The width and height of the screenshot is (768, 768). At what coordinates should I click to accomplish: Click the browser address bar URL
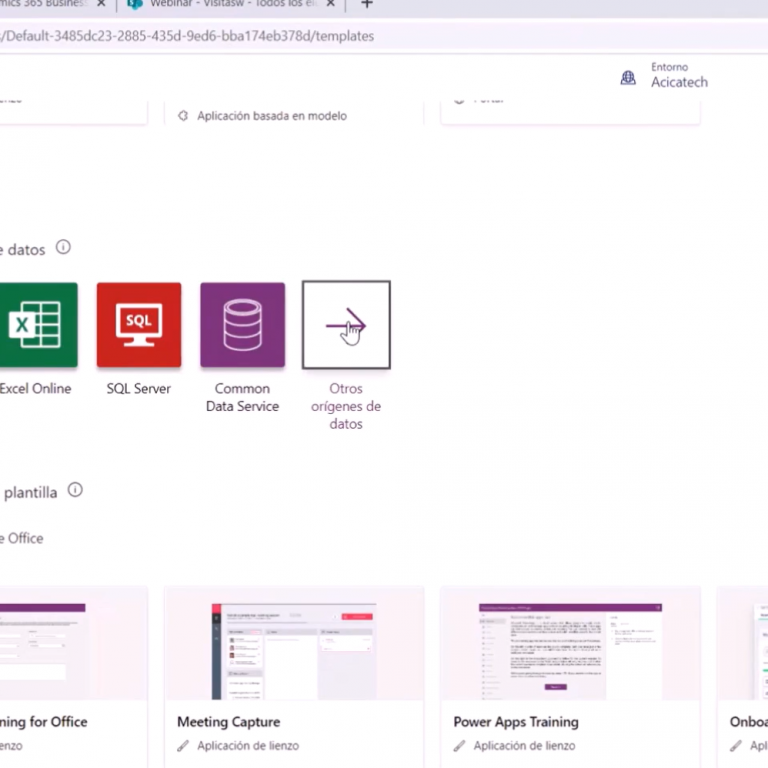(x=187, y=36)
